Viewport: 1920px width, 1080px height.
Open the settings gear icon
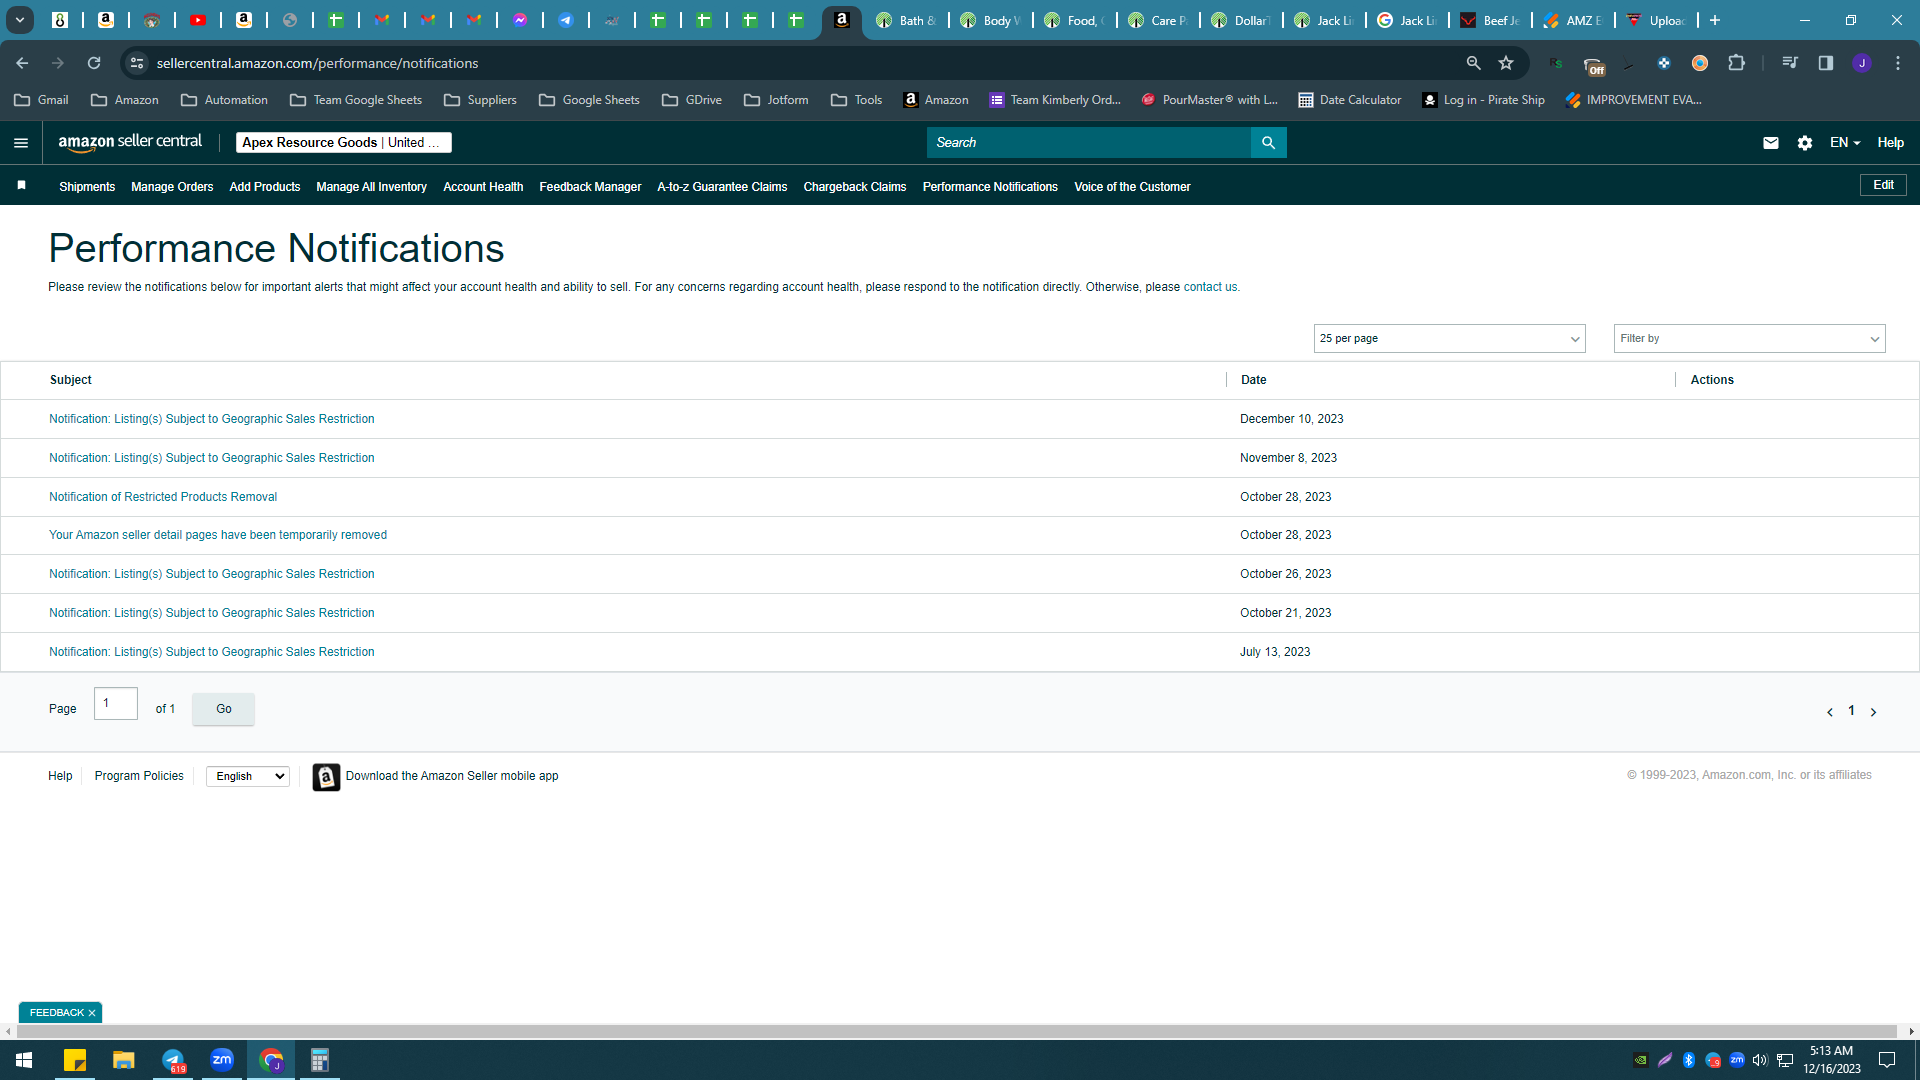tap(1805, 143)
